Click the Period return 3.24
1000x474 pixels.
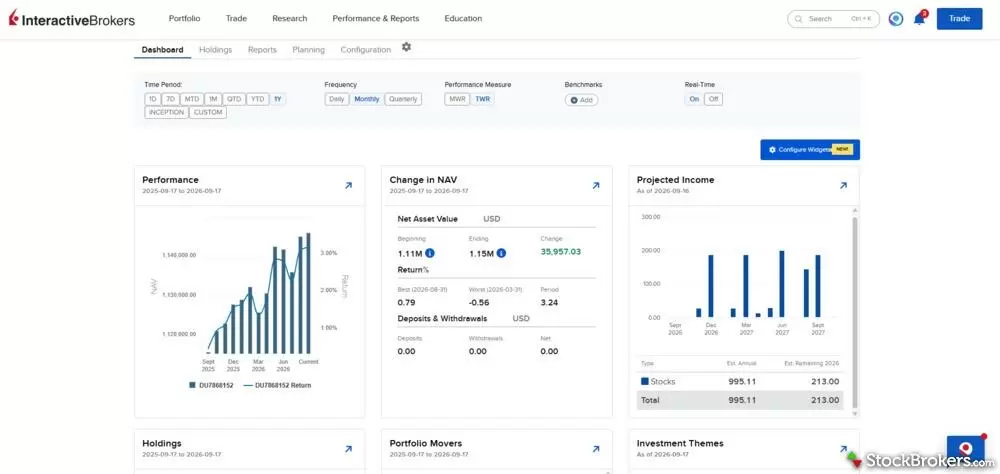548,302
